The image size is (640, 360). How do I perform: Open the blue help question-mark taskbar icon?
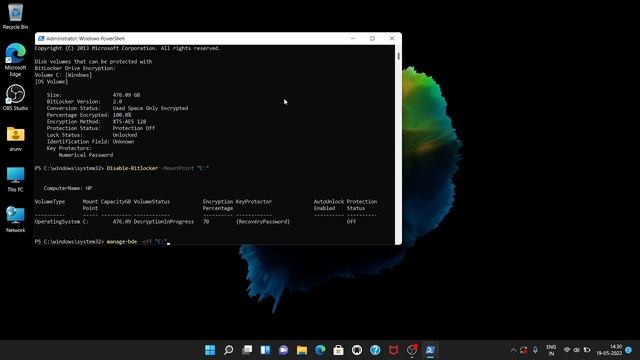tap(375, 350)
